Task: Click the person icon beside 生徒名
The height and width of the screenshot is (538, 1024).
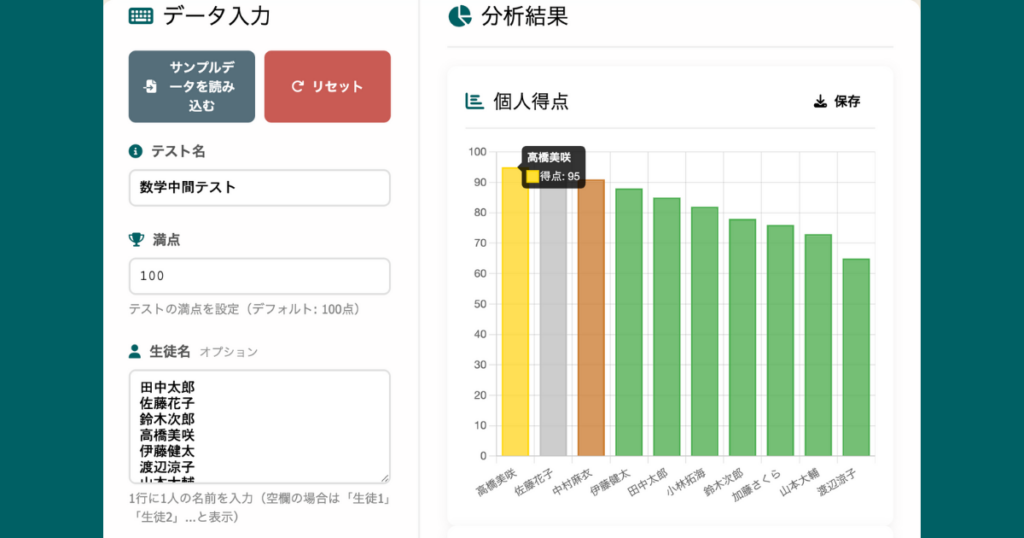Action: (136, 352)
